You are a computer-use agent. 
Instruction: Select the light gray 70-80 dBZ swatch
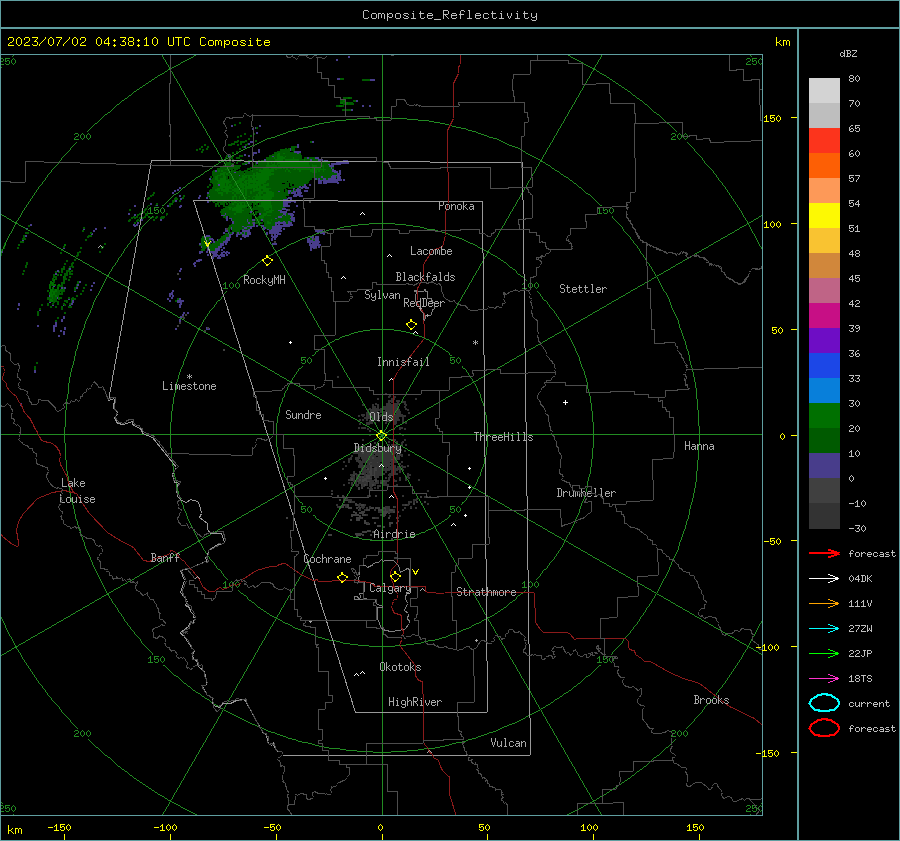(824, 91)
